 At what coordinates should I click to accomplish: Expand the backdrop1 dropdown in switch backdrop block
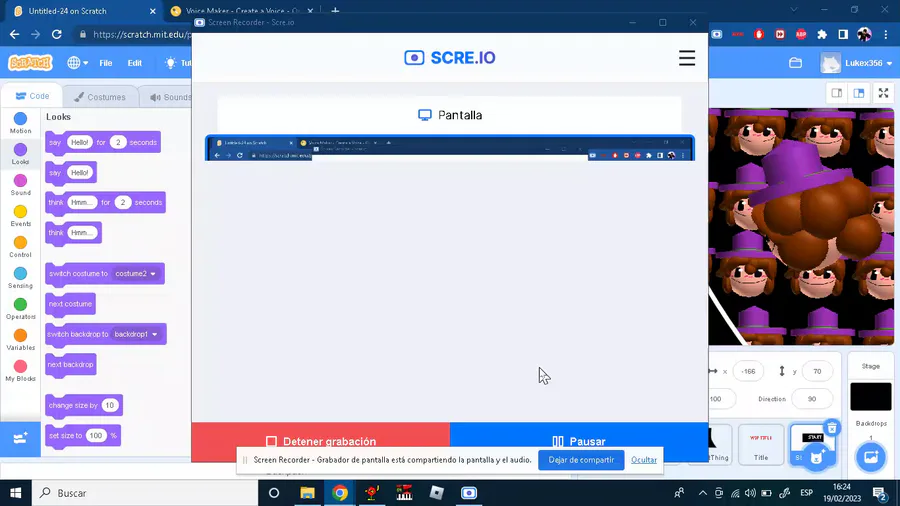pyautogui.click(x=135, y=334)
